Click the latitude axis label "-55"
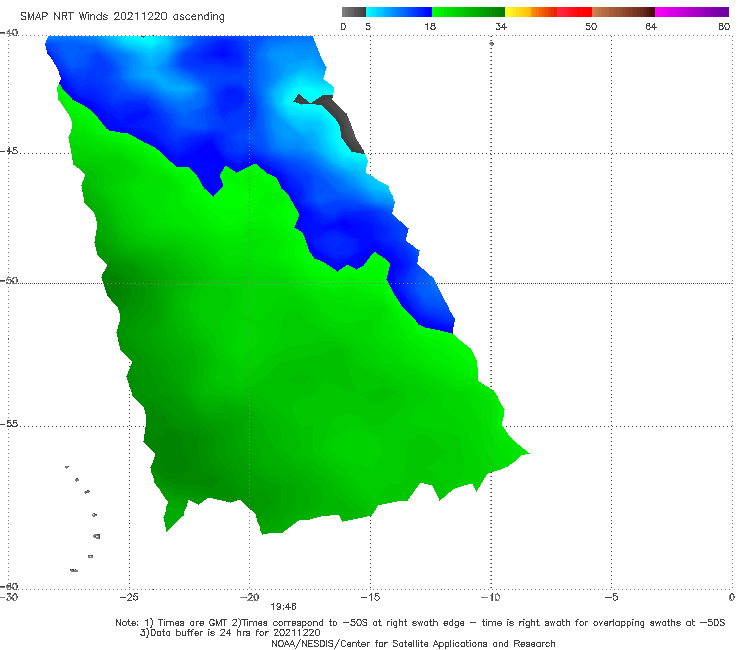Viewport: 740px width, 650px height. 9,424
